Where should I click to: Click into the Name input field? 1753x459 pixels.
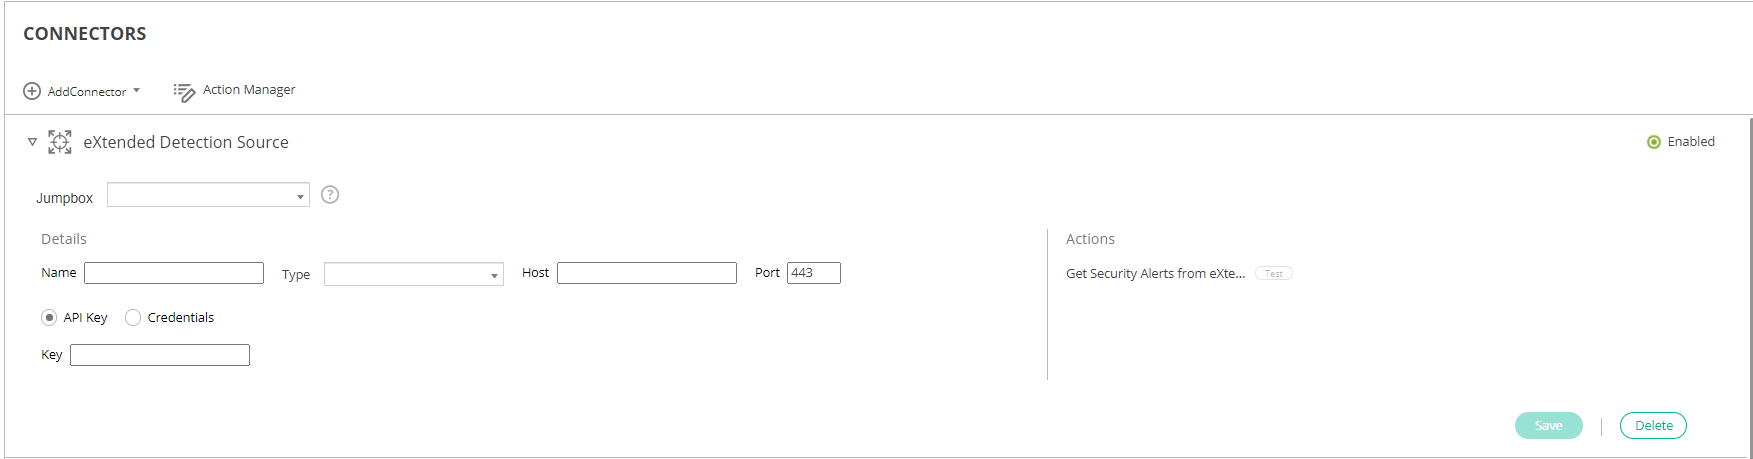(174, 273)
